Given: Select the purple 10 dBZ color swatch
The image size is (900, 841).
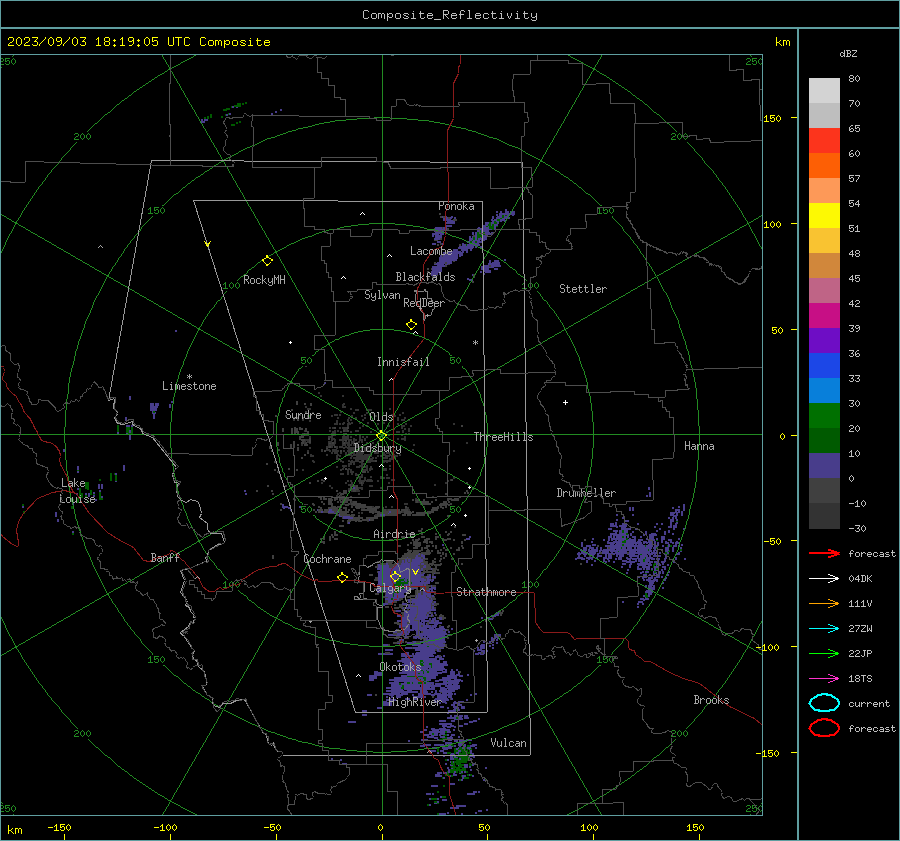Looking at the screenshot, I should pos(824,465).
